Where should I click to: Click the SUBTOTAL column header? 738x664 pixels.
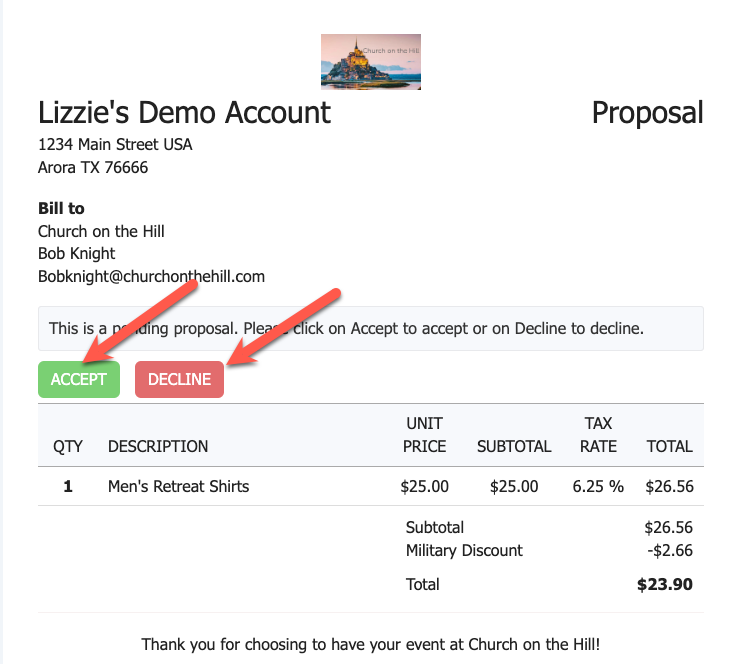(514, 446)
